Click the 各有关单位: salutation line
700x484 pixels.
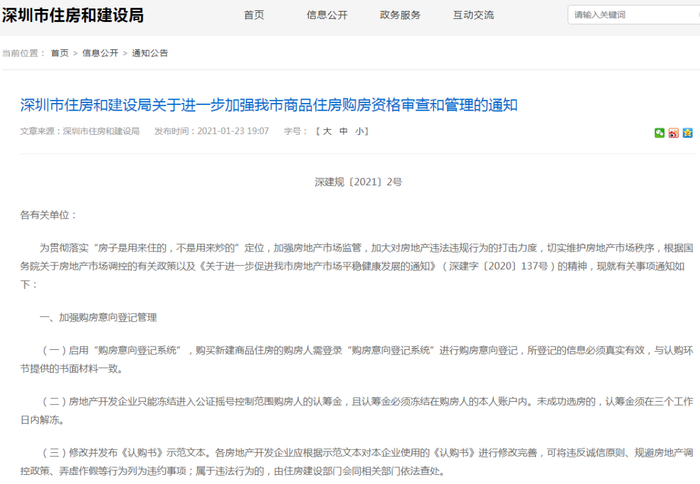click(49, 215)
